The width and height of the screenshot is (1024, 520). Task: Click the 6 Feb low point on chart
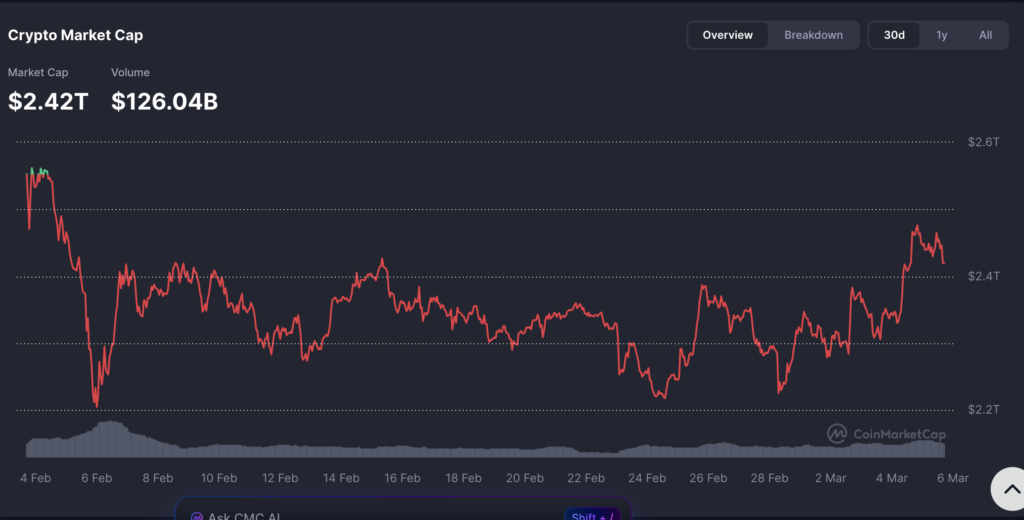pyautogui.click(x=96, y=405)
